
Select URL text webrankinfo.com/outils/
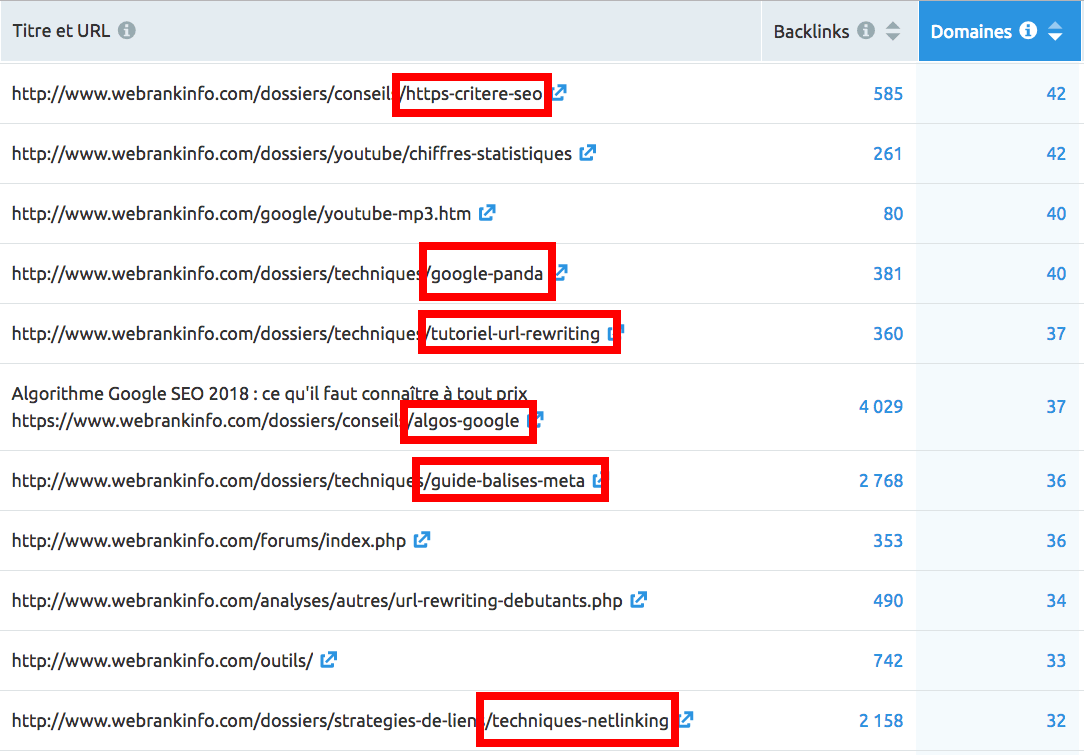162,661
